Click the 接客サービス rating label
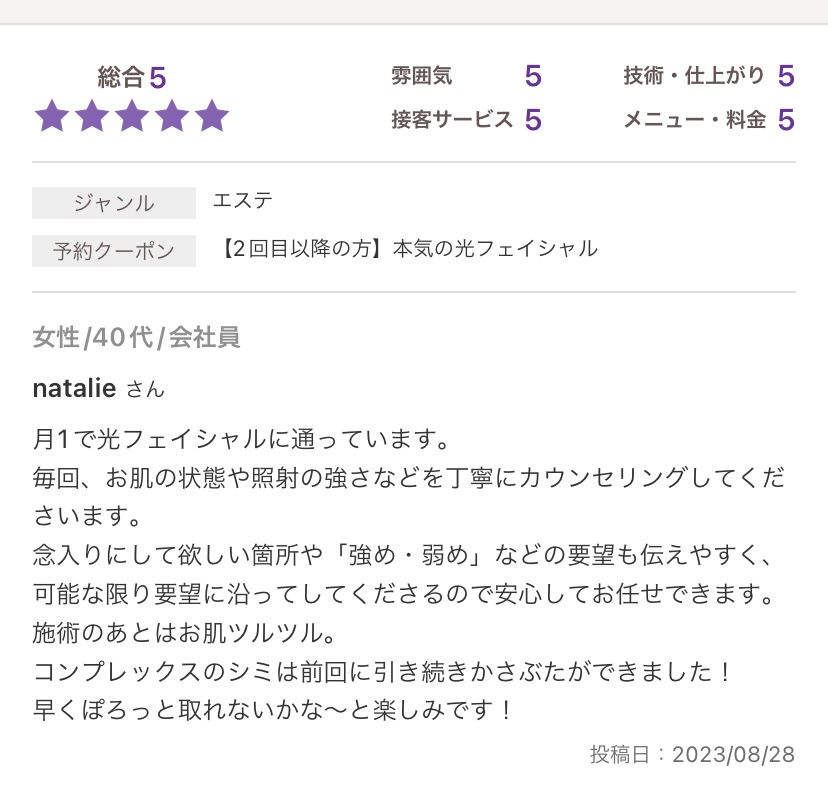Viewport: 828px width, 788px height. tap(452, 119)
